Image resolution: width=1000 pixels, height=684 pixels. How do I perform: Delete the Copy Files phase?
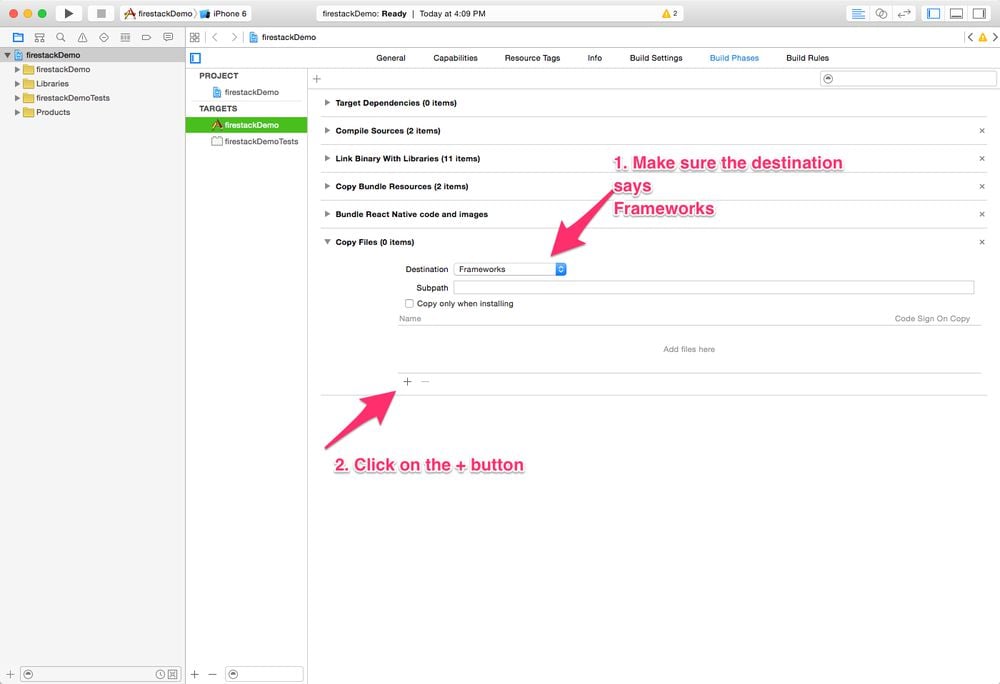coord(982,242)
